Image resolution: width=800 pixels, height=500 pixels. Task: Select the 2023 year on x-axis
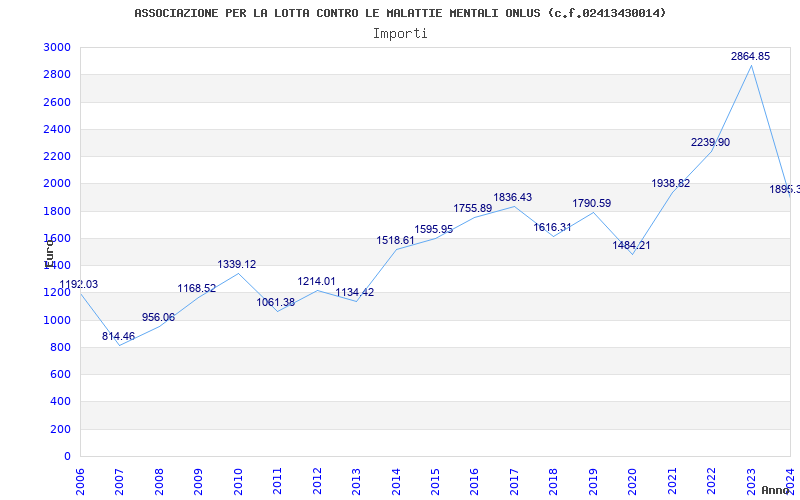coord(751,480)
